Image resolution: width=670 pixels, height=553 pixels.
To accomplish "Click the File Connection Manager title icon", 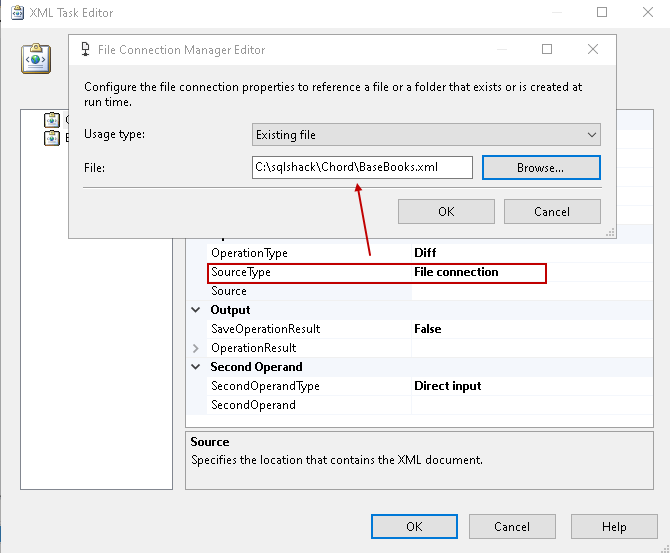I will pos(84,49).
